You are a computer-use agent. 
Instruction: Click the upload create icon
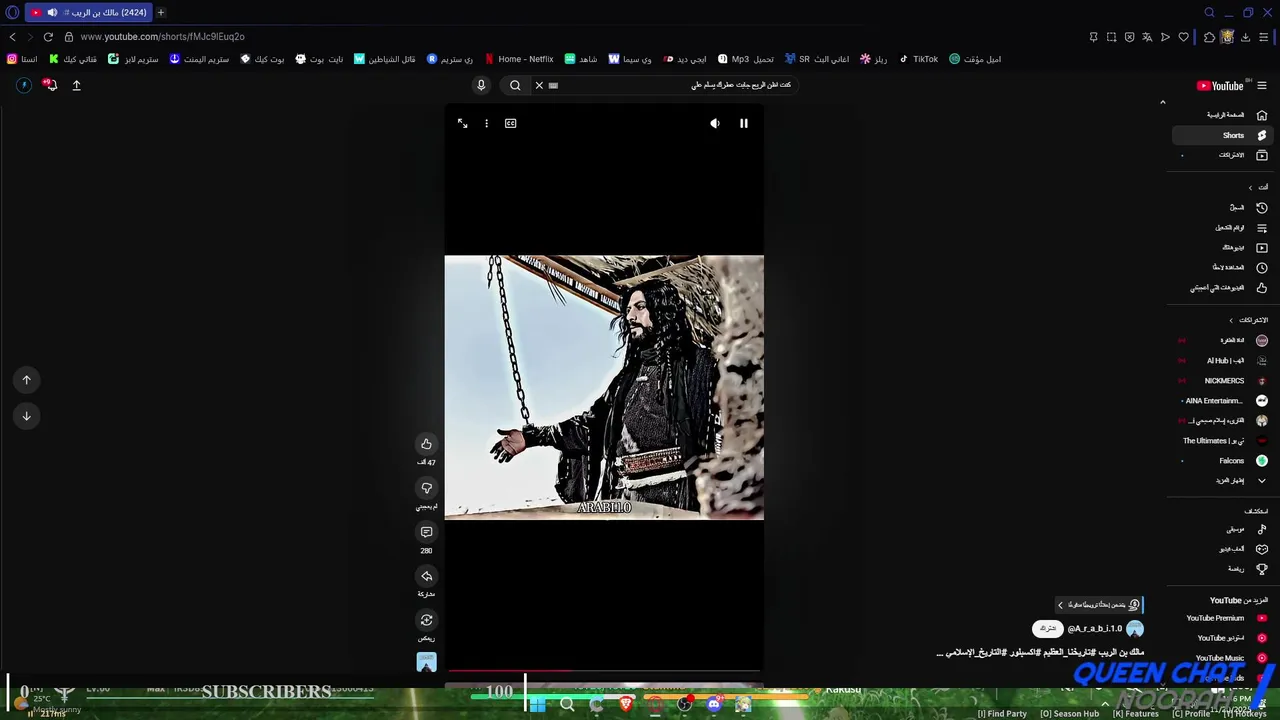click(x=76, y=85)
